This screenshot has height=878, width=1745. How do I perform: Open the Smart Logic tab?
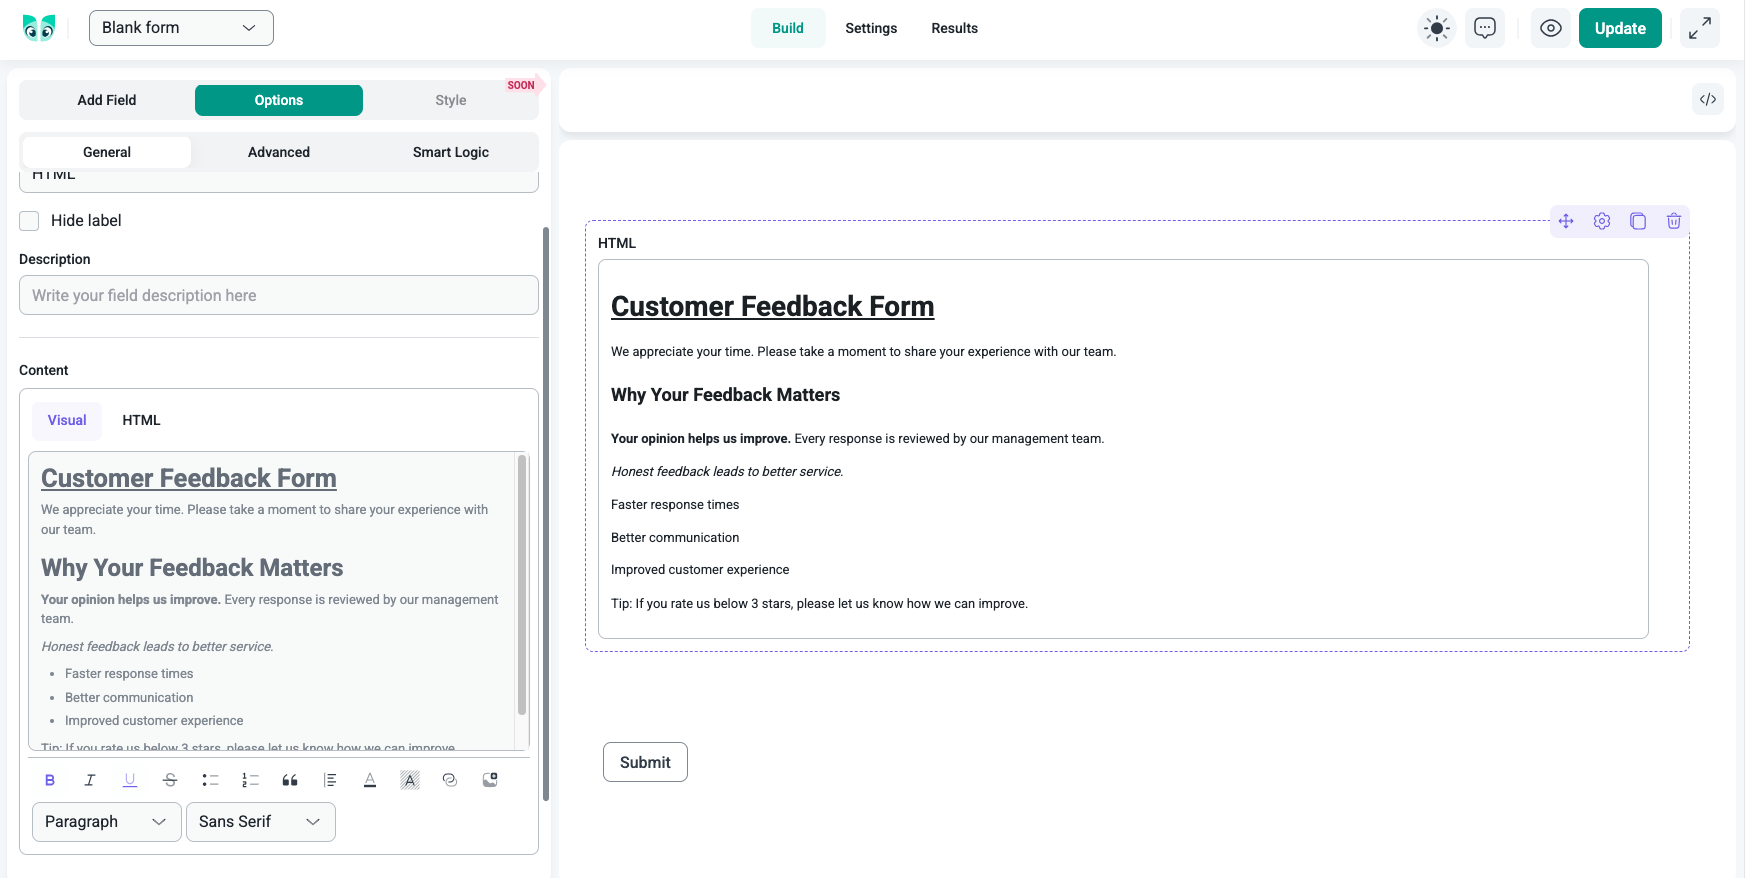(451, 152)
